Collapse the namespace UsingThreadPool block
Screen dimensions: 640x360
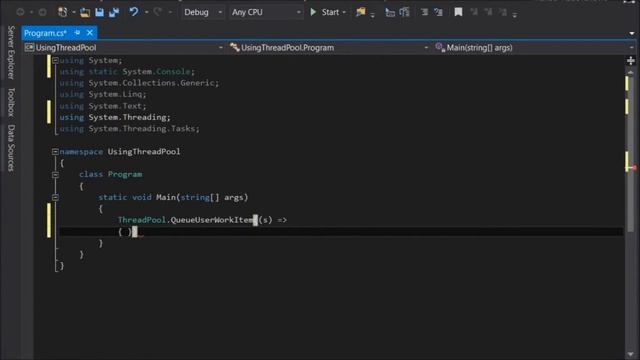55,151
